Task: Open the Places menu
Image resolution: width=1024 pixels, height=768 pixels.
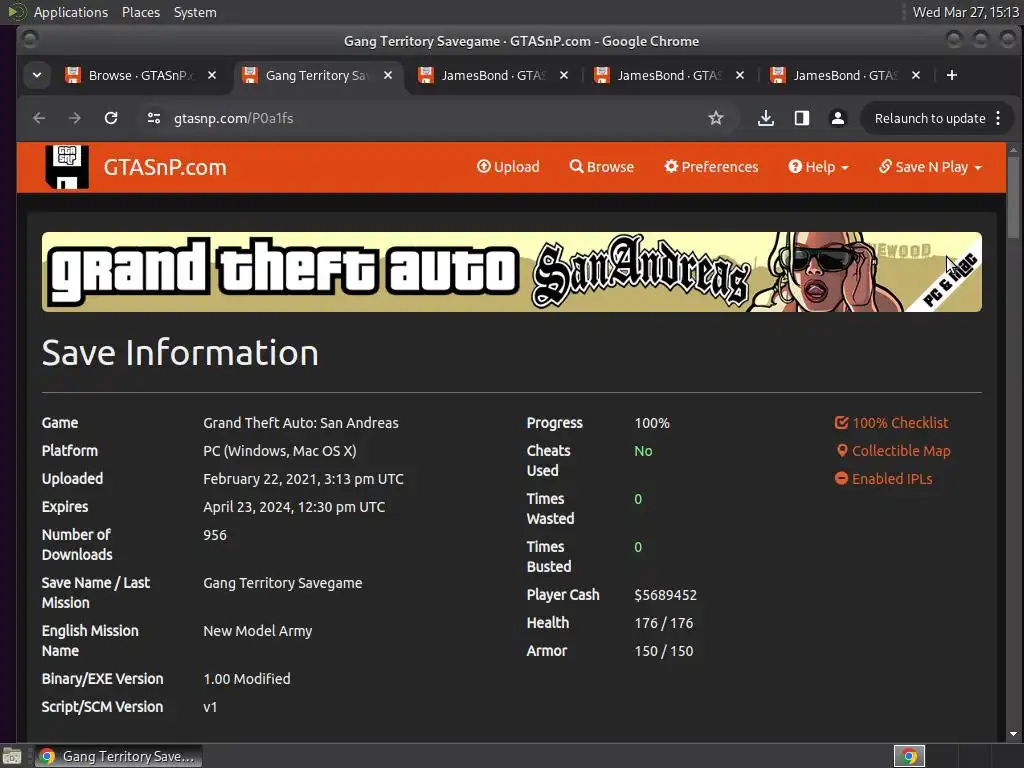Action: coord(140,12)
